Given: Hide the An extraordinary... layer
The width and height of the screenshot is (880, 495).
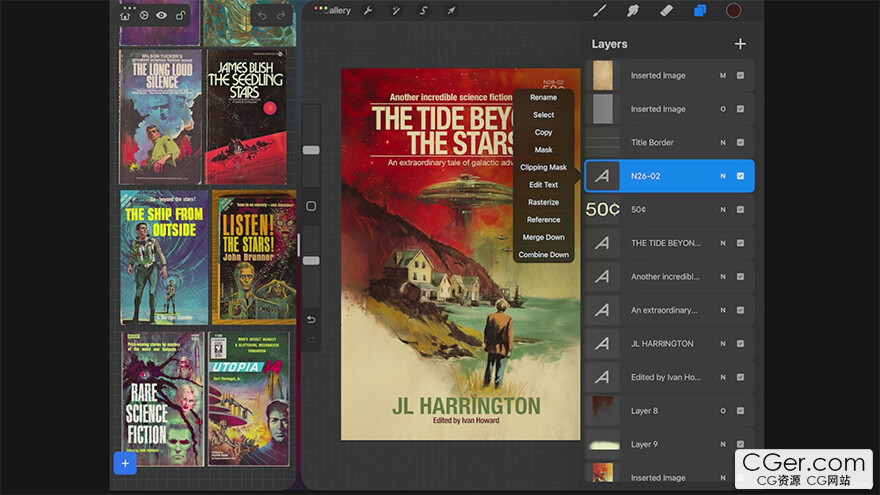Looking at the screenshot, I should pos(740,310).
